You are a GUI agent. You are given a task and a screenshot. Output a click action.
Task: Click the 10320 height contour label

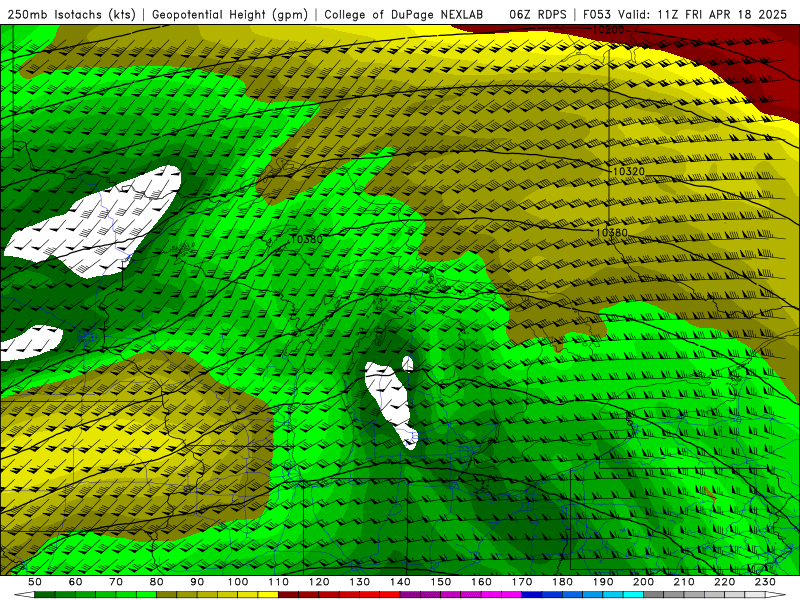[628, 171]
